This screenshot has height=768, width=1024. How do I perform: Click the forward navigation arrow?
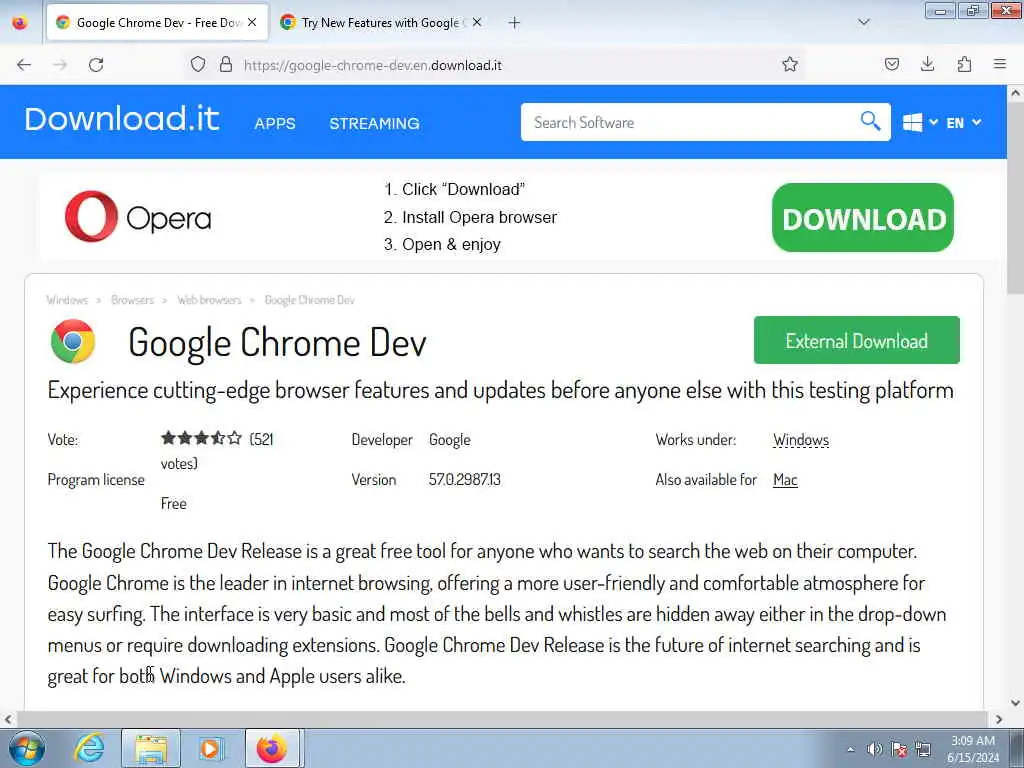60,65
